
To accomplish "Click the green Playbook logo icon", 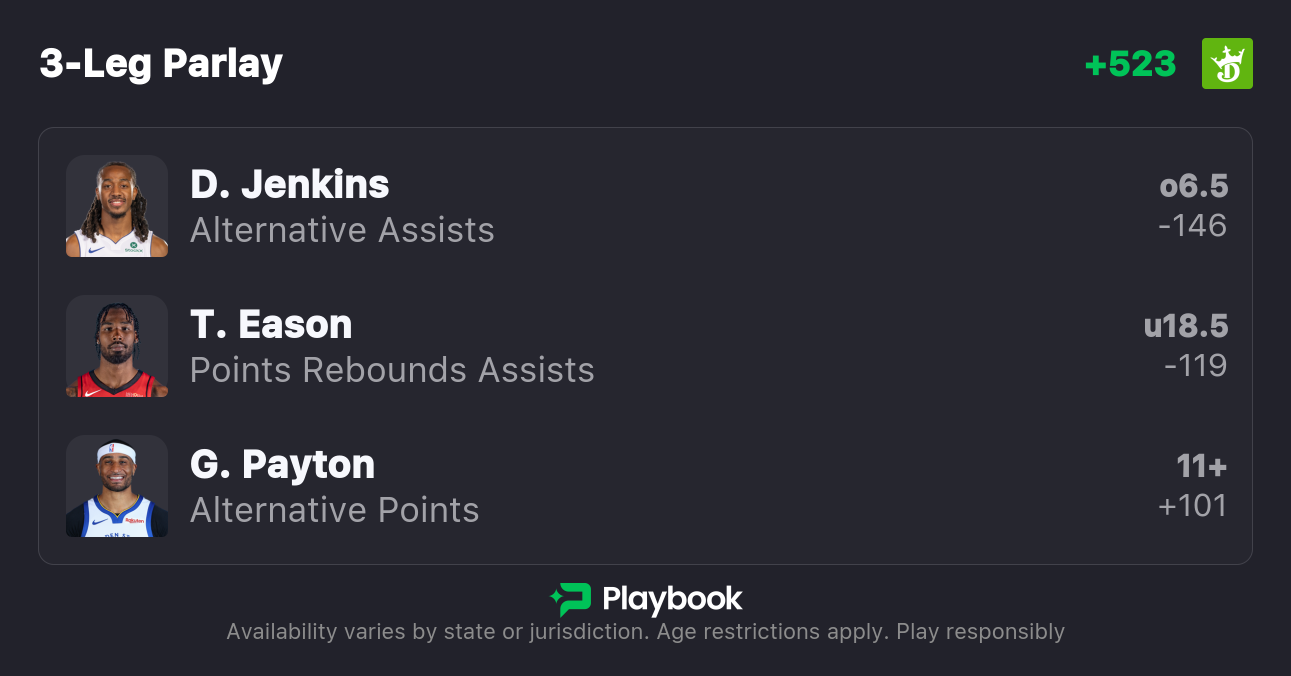I will 570,599.
